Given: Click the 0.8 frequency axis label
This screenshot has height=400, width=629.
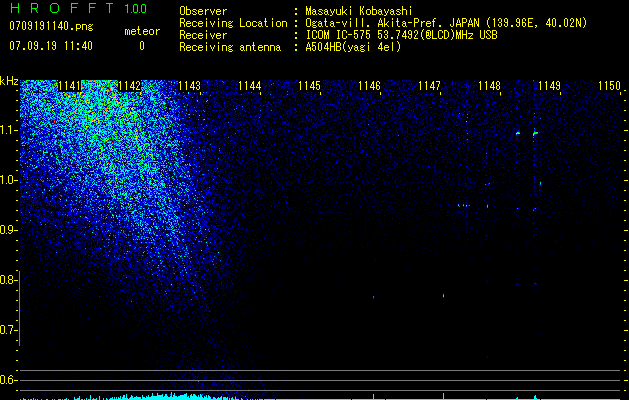Looking at the screenshot, I should (x=9, y=280).
